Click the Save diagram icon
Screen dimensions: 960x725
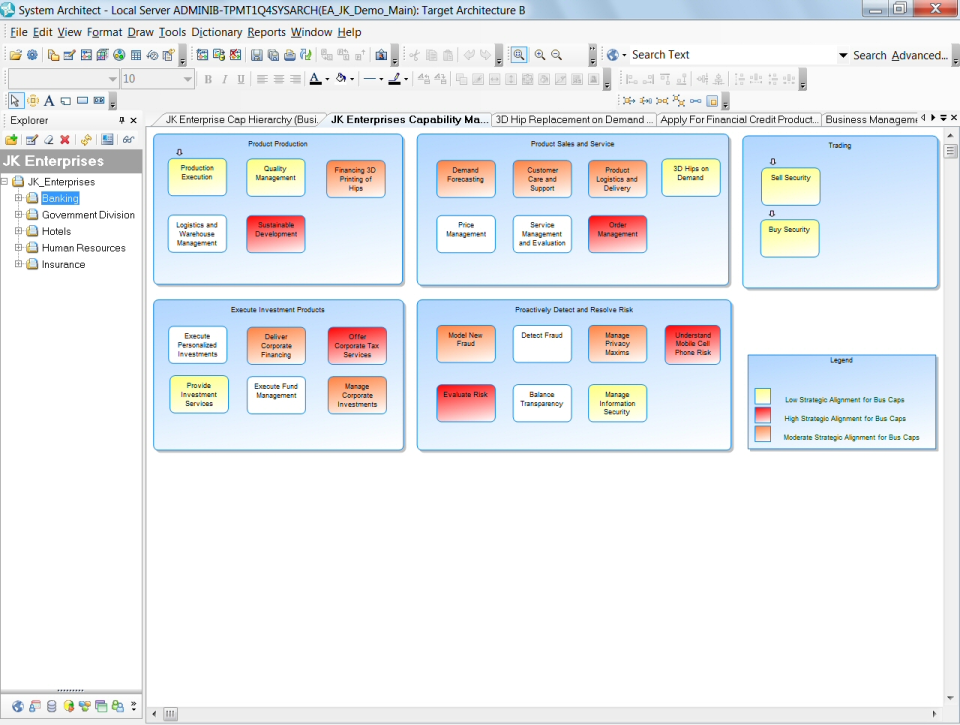coord(256,55)
